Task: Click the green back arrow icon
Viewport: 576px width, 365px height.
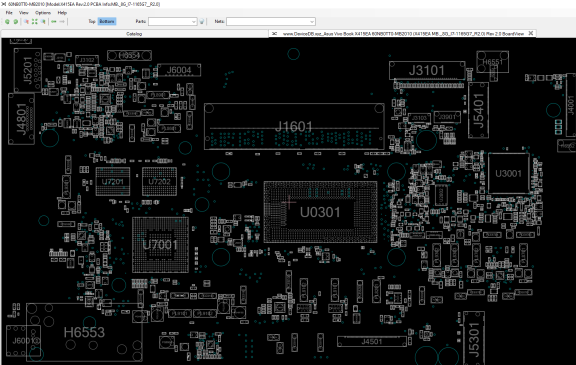Action: [x=54, y=22]
